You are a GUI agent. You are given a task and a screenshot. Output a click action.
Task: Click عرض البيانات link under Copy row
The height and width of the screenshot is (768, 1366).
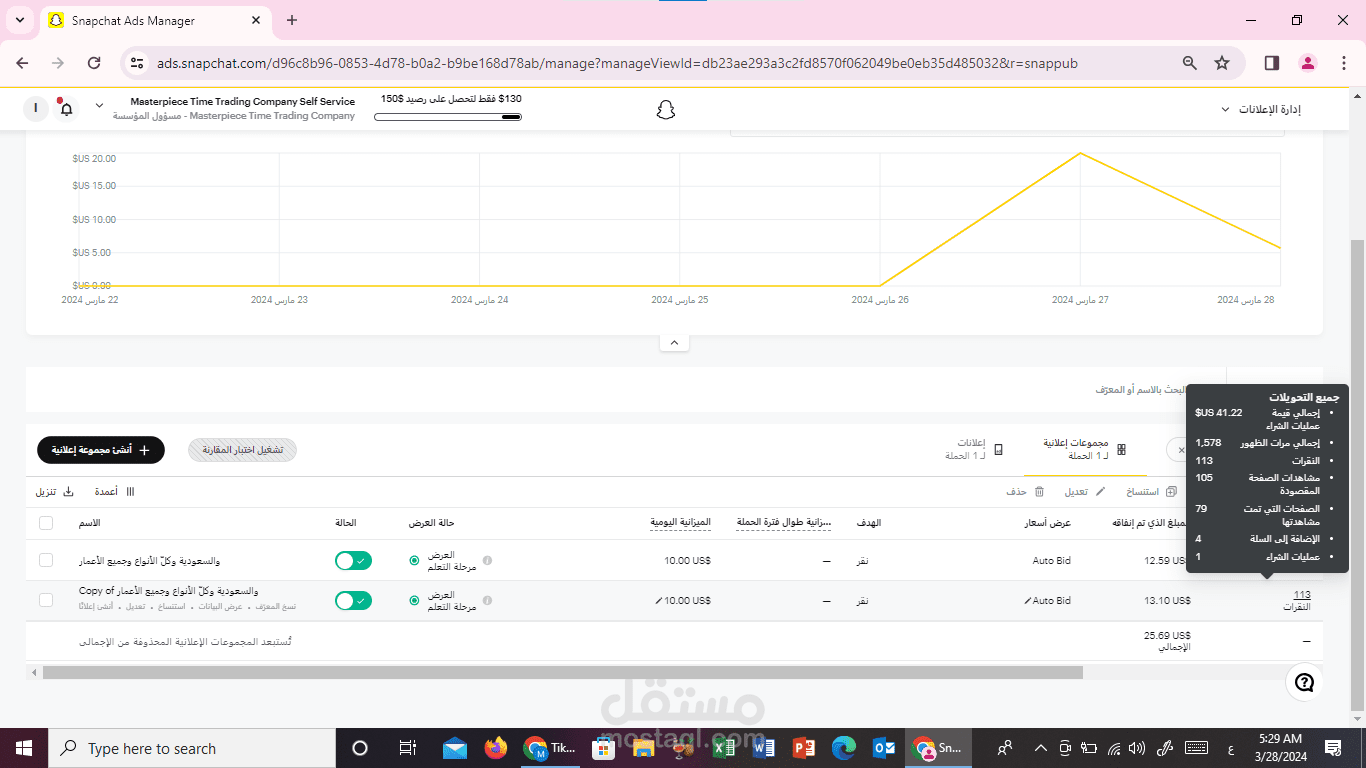[x=219, y=607]
